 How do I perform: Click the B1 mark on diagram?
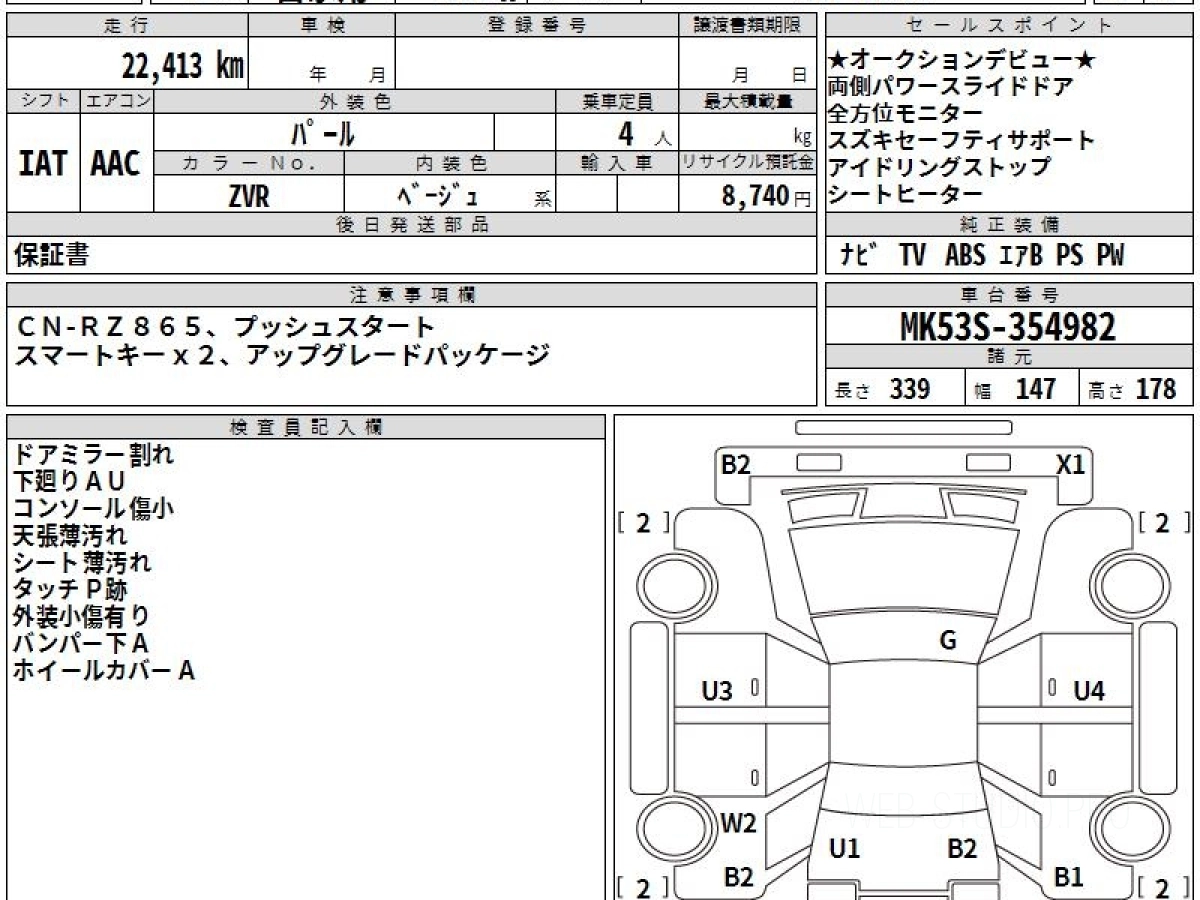pos(1070,877)
